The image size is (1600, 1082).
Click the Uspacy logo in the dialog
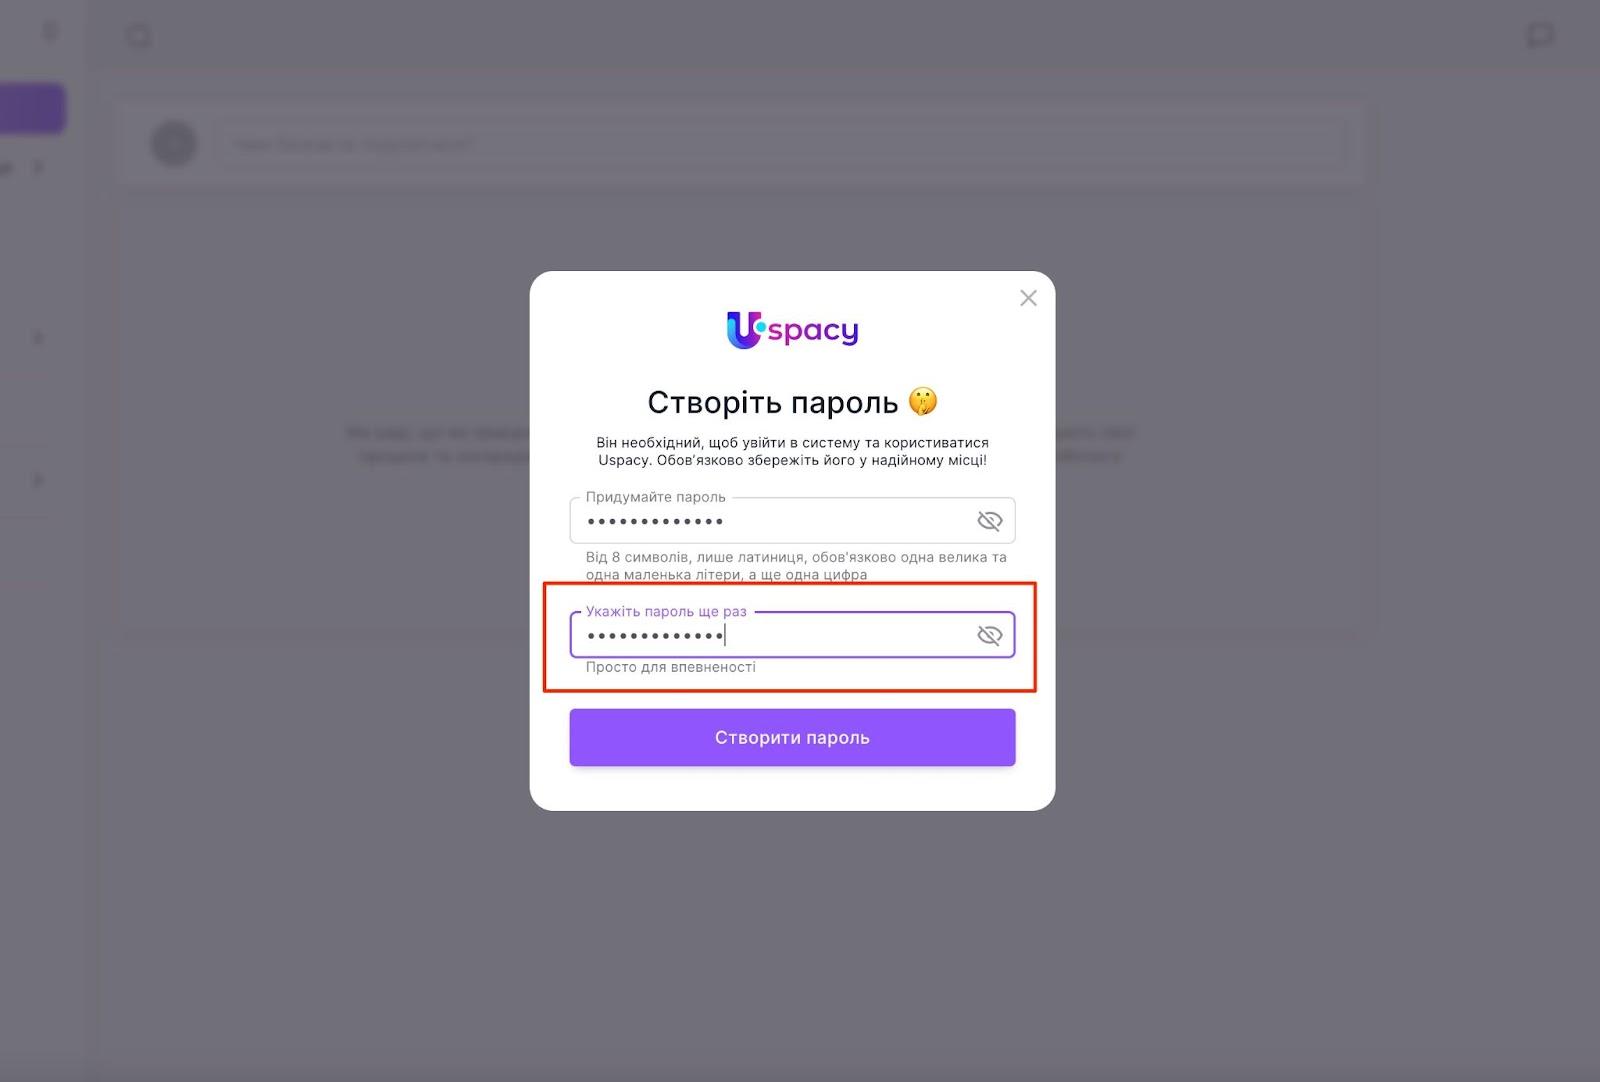[x=792, y=330]
